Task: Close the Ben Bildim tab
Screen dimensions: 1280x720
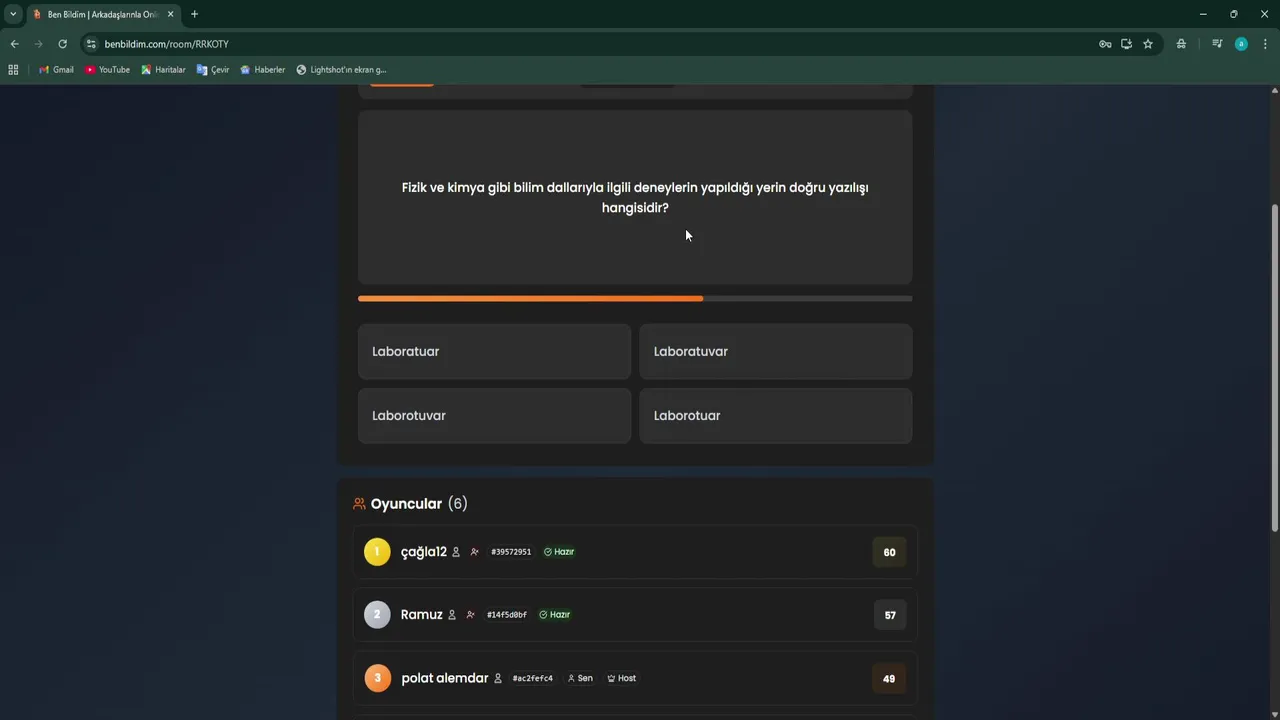Action: pyautogui.click(x=171, y=14)
